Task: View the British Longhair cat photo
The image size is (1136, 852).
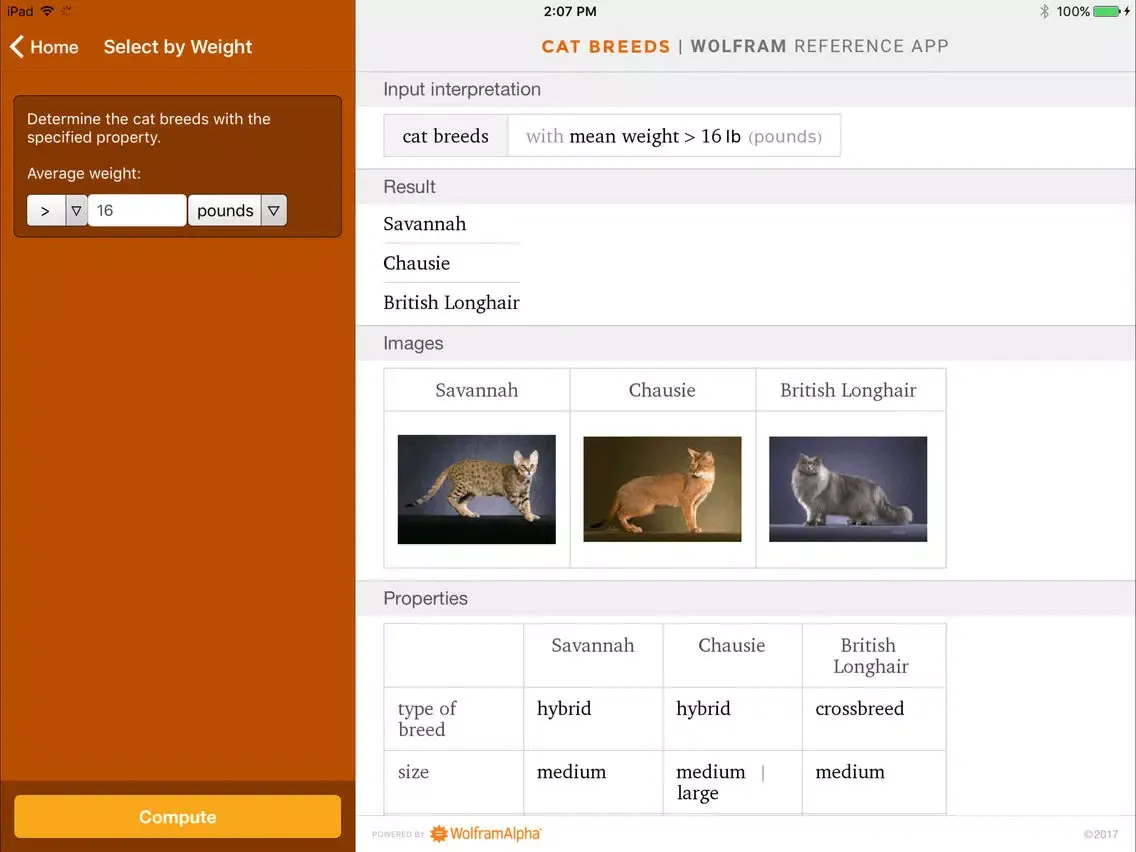Action: (848, 489)
